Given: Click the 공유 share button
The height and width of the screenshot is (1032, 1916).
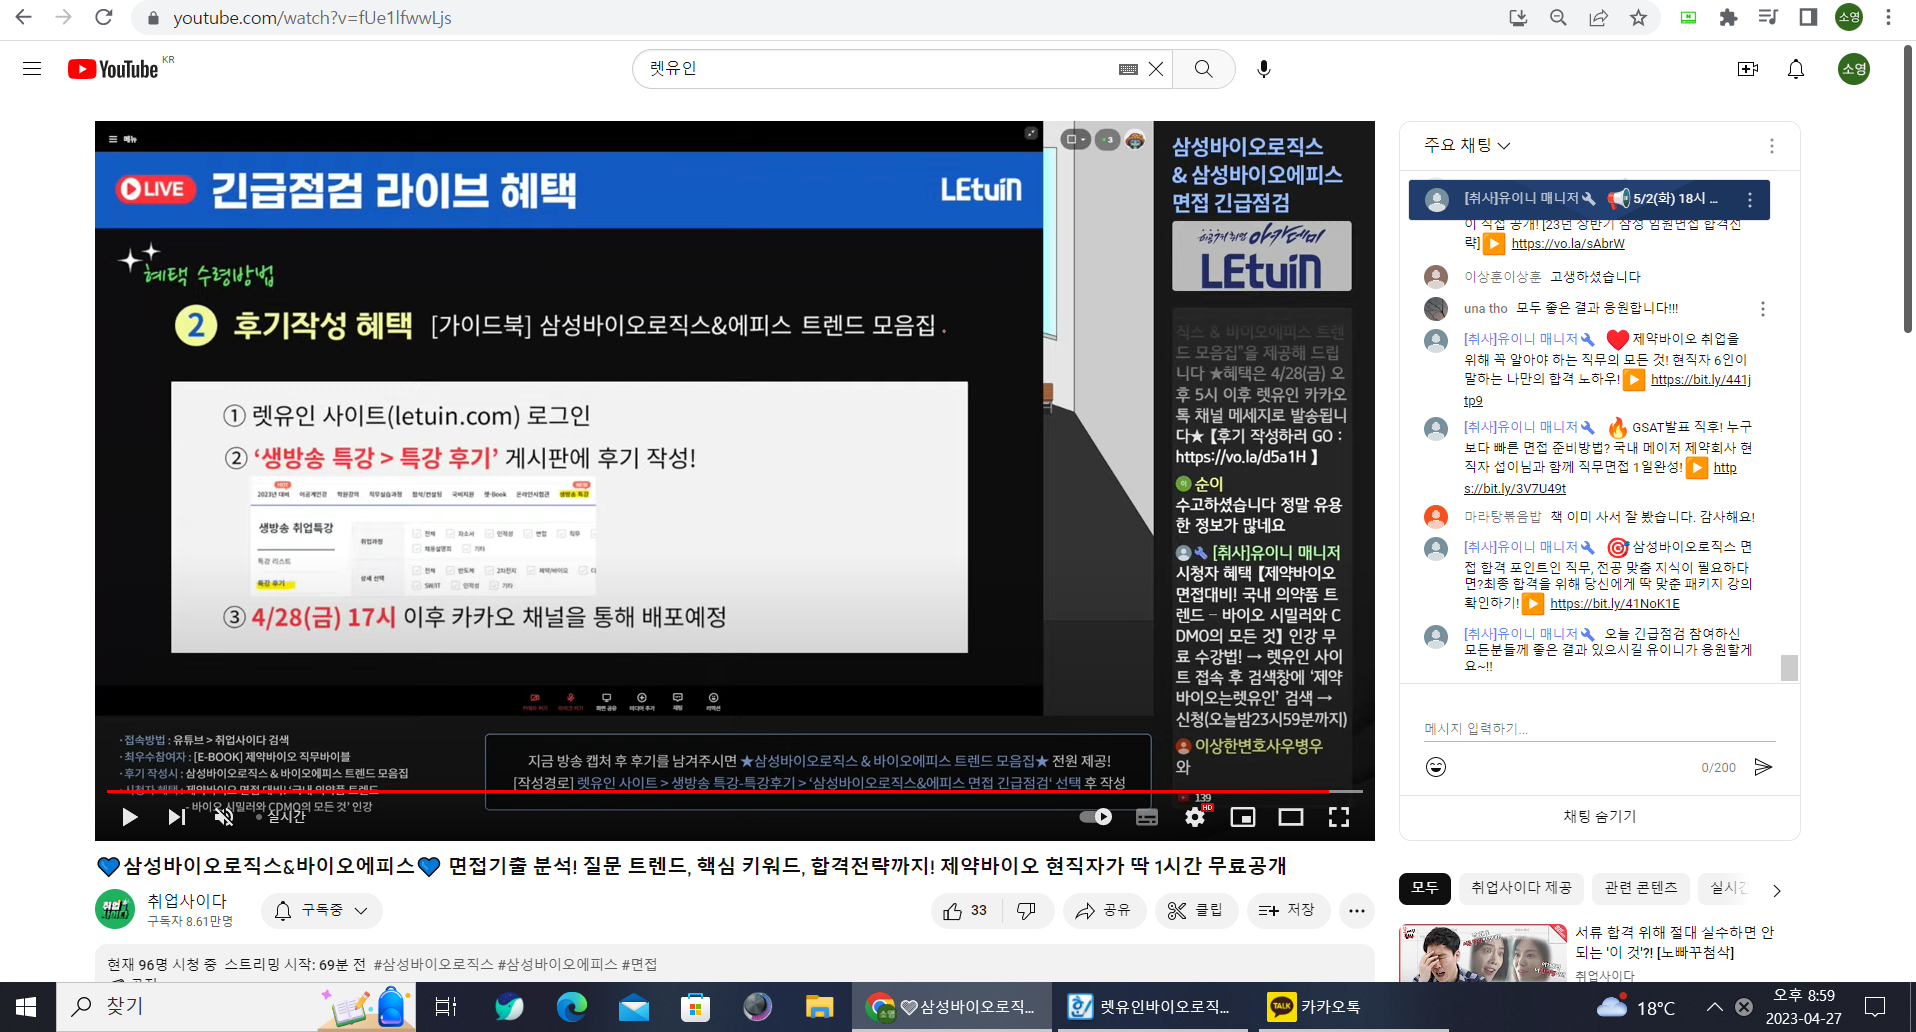Looking at the screenshot, I should tap(1104, 910).
